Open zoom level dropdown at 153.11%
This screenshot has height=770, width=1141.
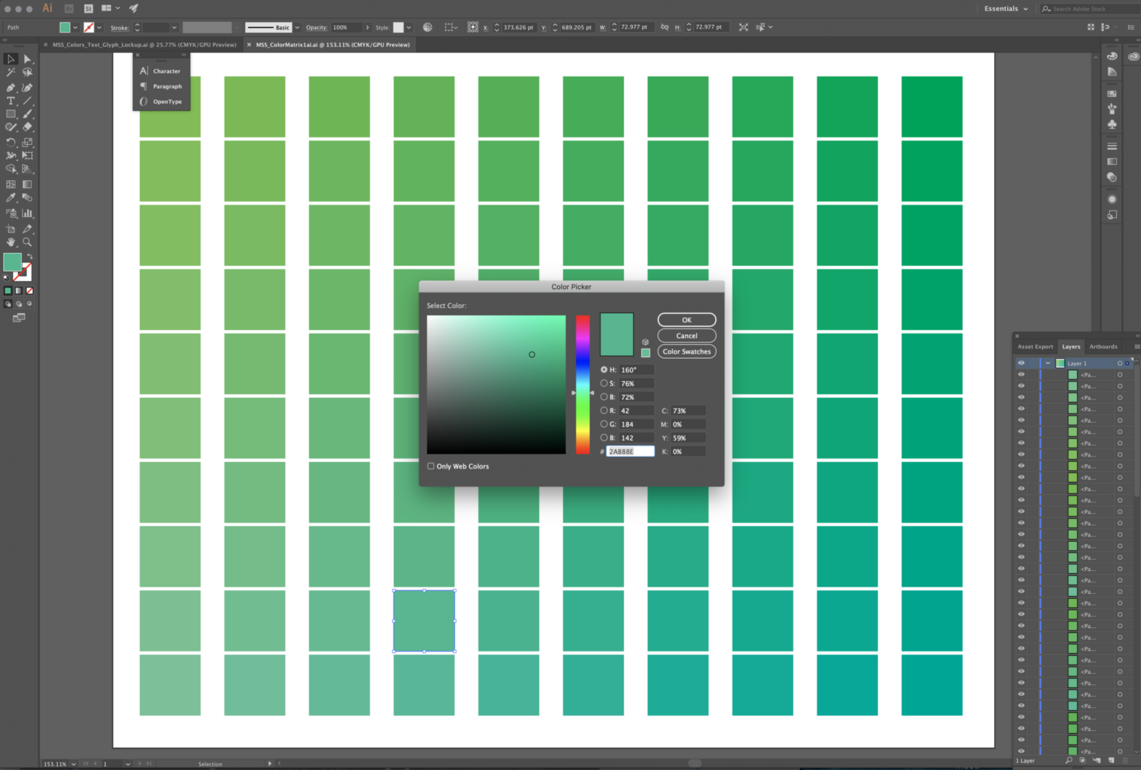[73, 764]
